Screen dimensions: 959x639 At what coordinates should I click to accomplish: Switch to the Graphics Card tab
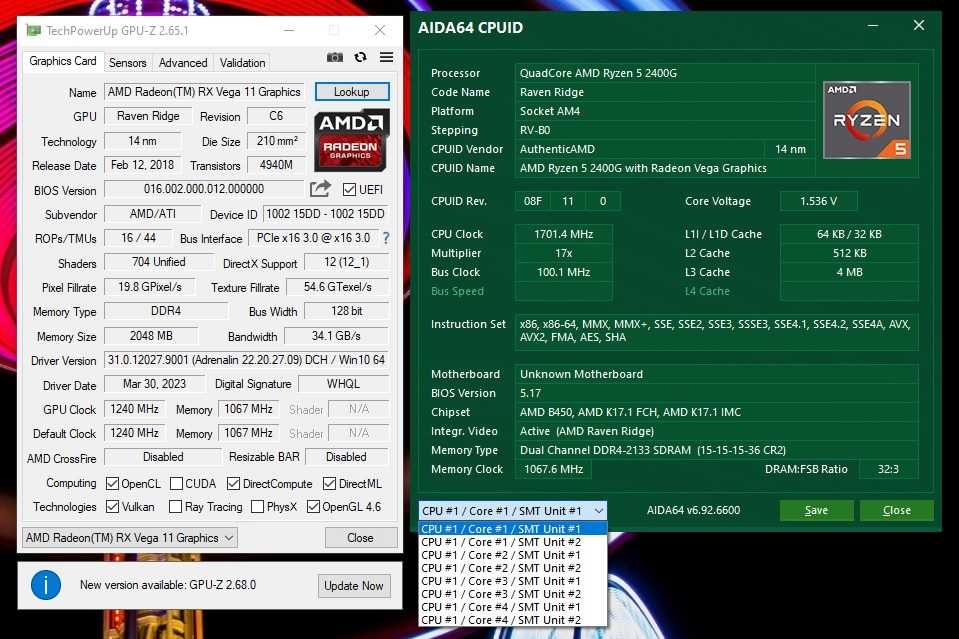(62, 61)
